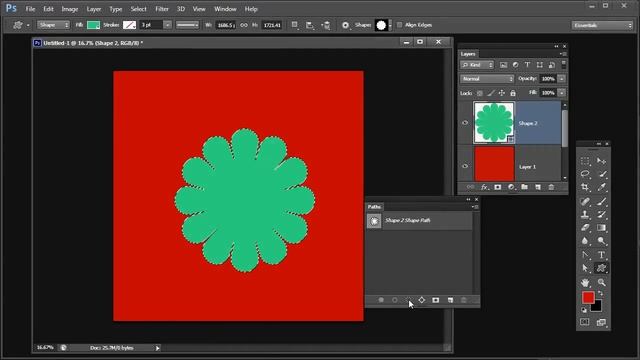Select the Crop tool
640x360 pixels.
point(585,187)
